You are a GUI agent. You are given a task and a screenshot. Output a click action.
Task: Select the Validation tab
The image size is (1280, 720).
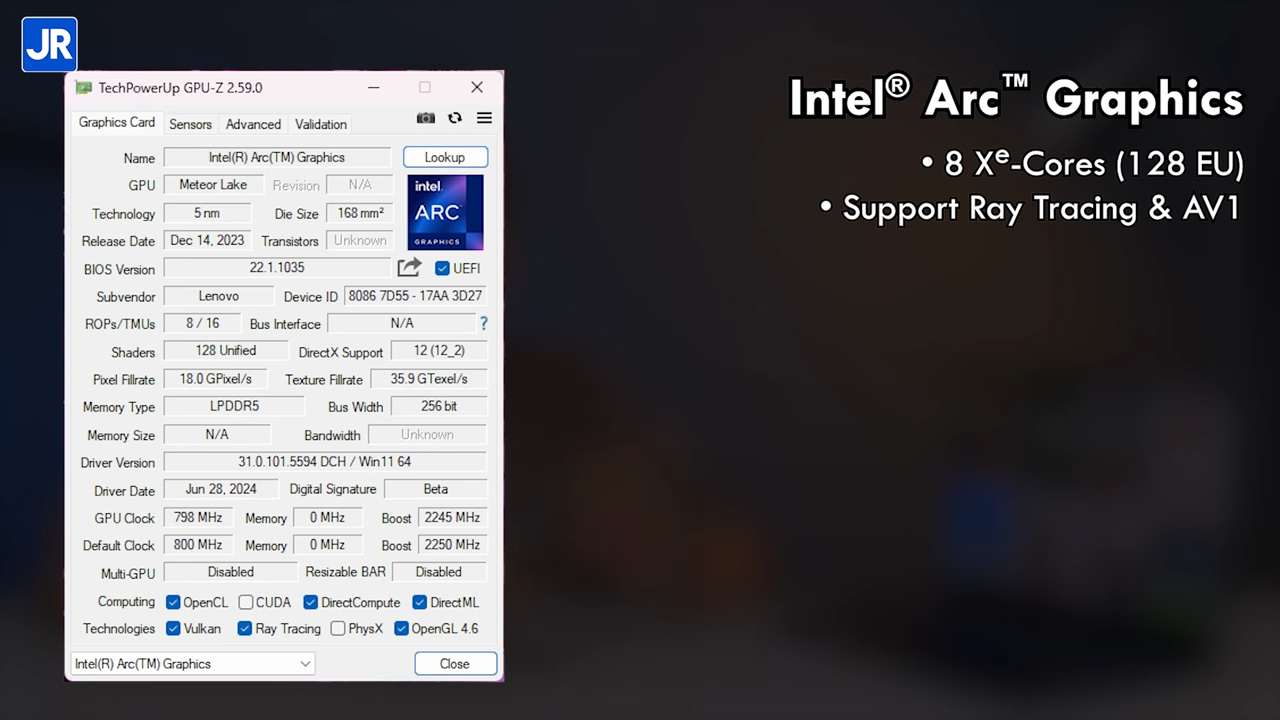[321, 124]
